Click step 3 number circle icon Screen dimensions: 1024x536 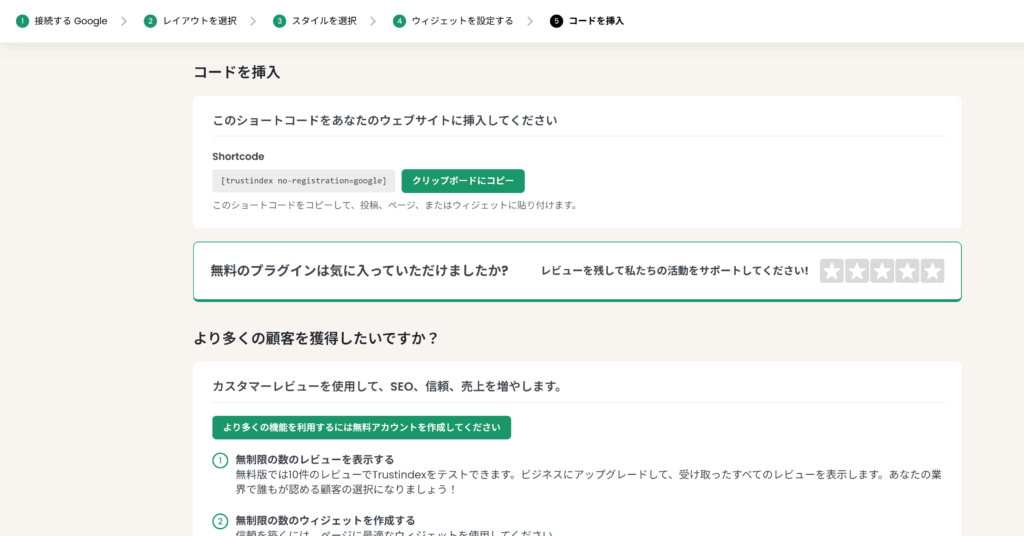(x=279, y=21)
